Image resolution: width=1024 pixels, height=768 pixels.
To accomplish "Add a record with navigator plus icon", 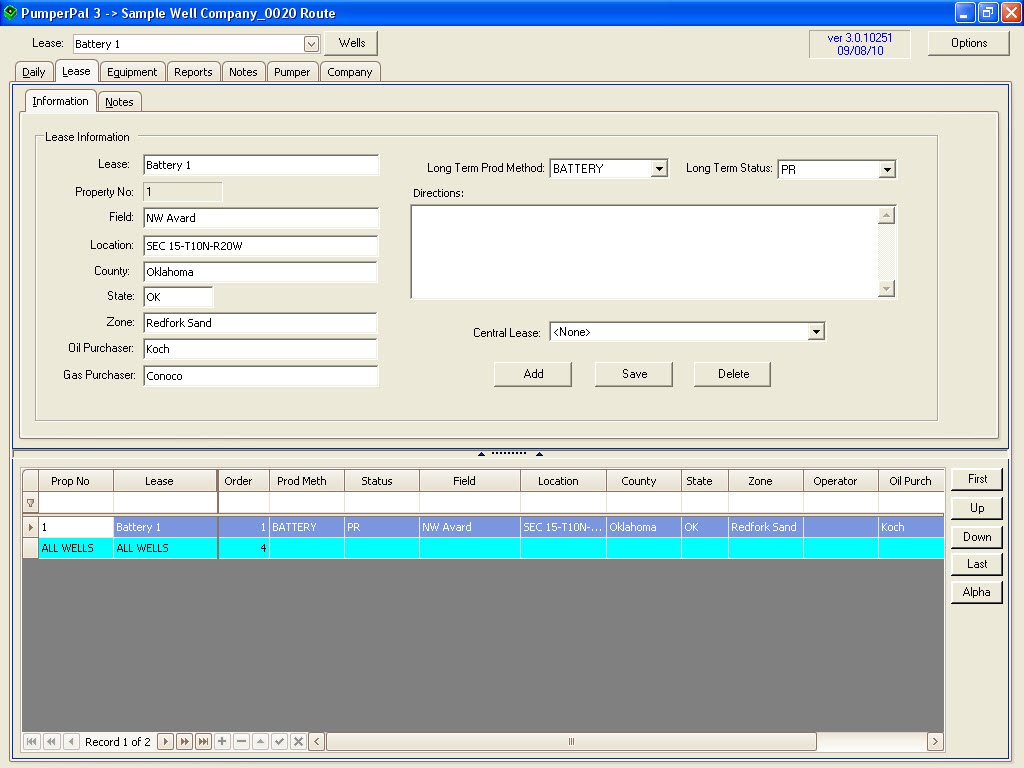I will (x=222, y=742).
